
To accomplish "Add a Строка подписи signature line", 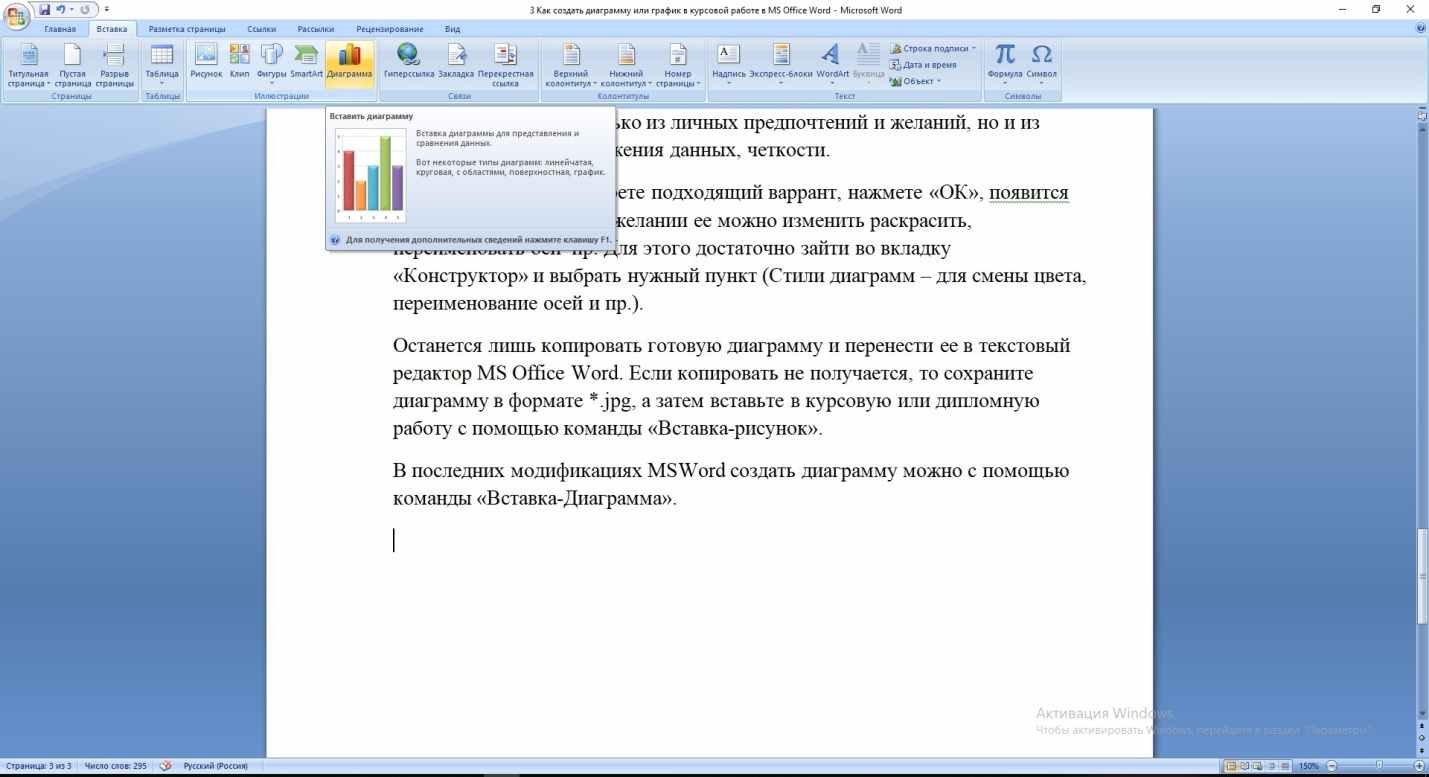I will [932, 48].
